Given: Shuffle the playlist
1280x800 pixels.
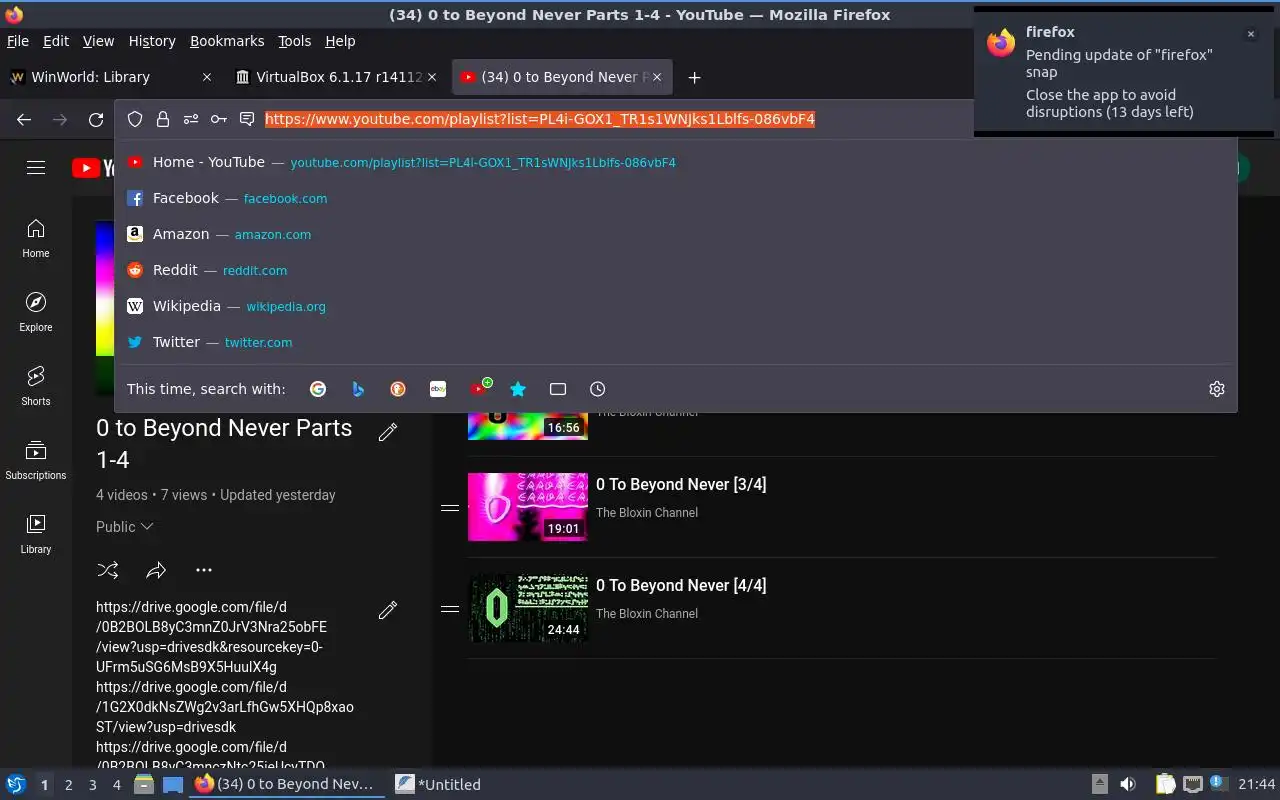Looking at the screenshot, I should 108,570.
